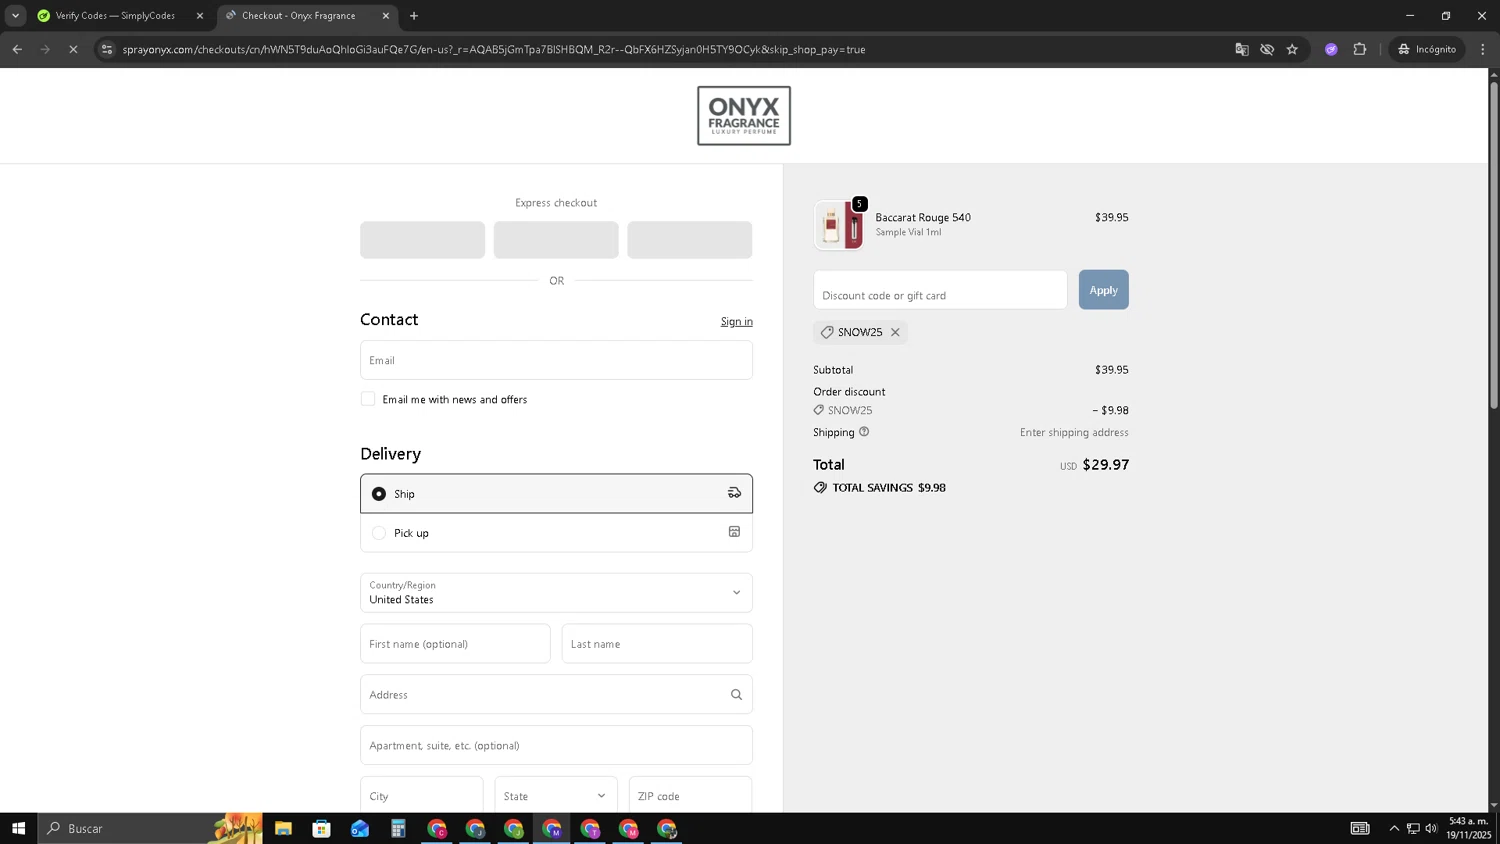
Task: Close the Verify Codes tab
Action: point(199,16)
